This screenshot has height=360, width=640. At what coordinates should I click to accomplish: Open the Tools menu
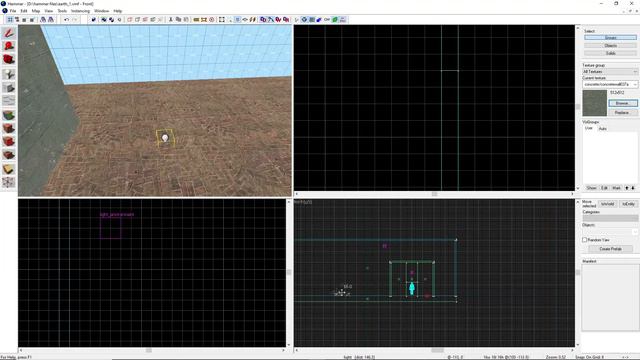pyautogui.click(x=62, y=11)
